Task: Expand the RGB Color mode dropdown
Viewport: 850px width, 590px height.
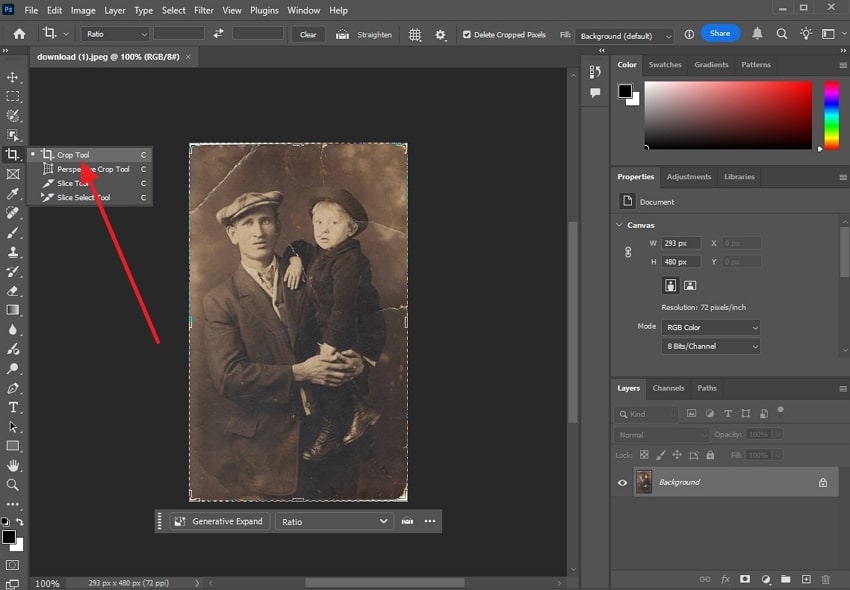Action: 710,327
